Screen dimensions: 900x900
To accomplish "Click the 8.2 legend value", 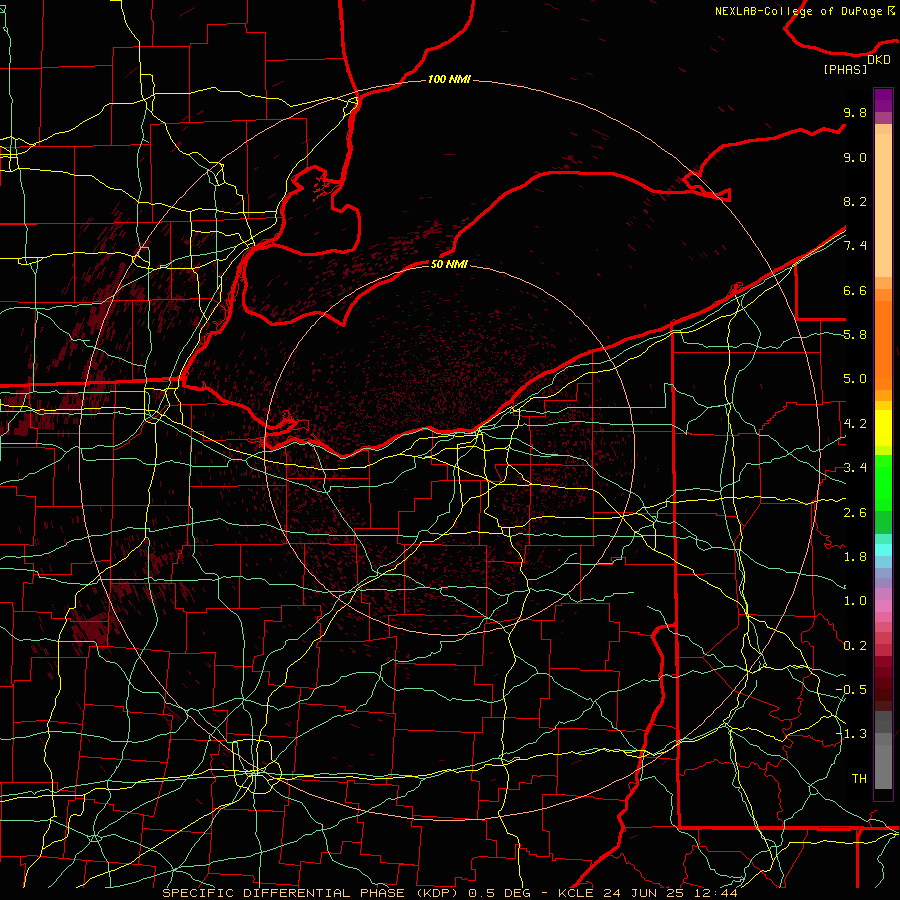I will click(855, 201).
